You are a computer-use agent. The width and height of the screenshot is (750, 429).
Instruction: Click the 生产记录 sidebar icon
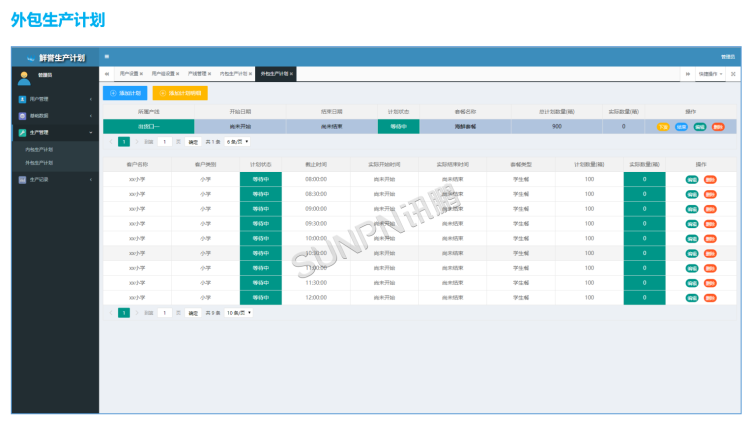(x=22, y=179)
